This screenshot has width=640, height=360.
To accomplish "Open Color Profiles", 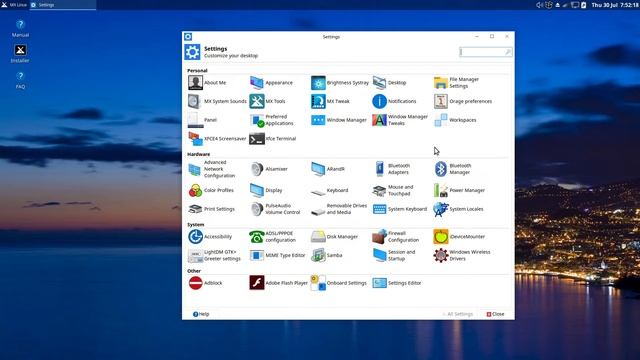I will tap(211, 190).
